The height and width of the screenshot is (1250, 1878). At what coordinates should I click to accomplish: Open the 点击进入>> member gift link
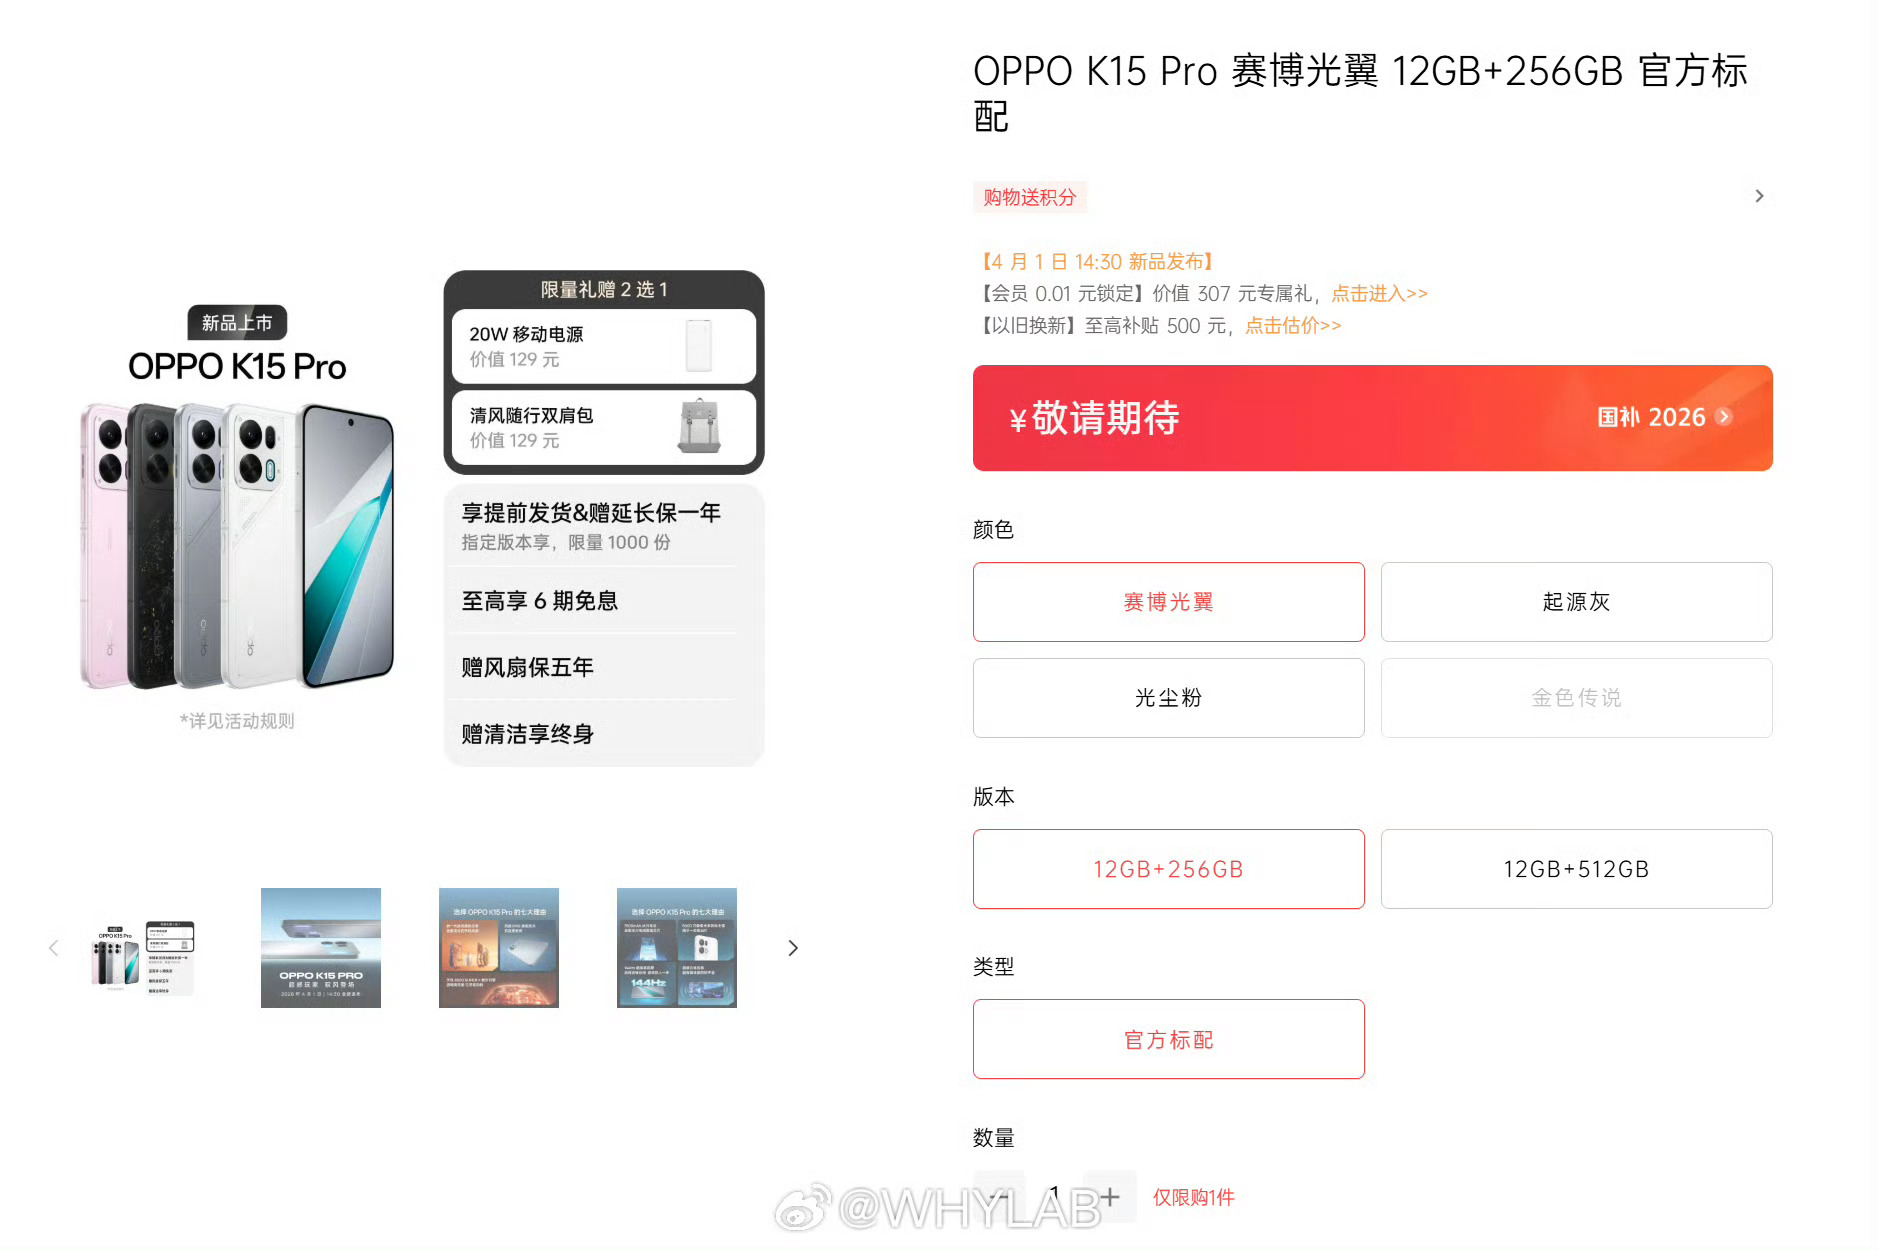pyautogui.click(x=1379, y=293)
